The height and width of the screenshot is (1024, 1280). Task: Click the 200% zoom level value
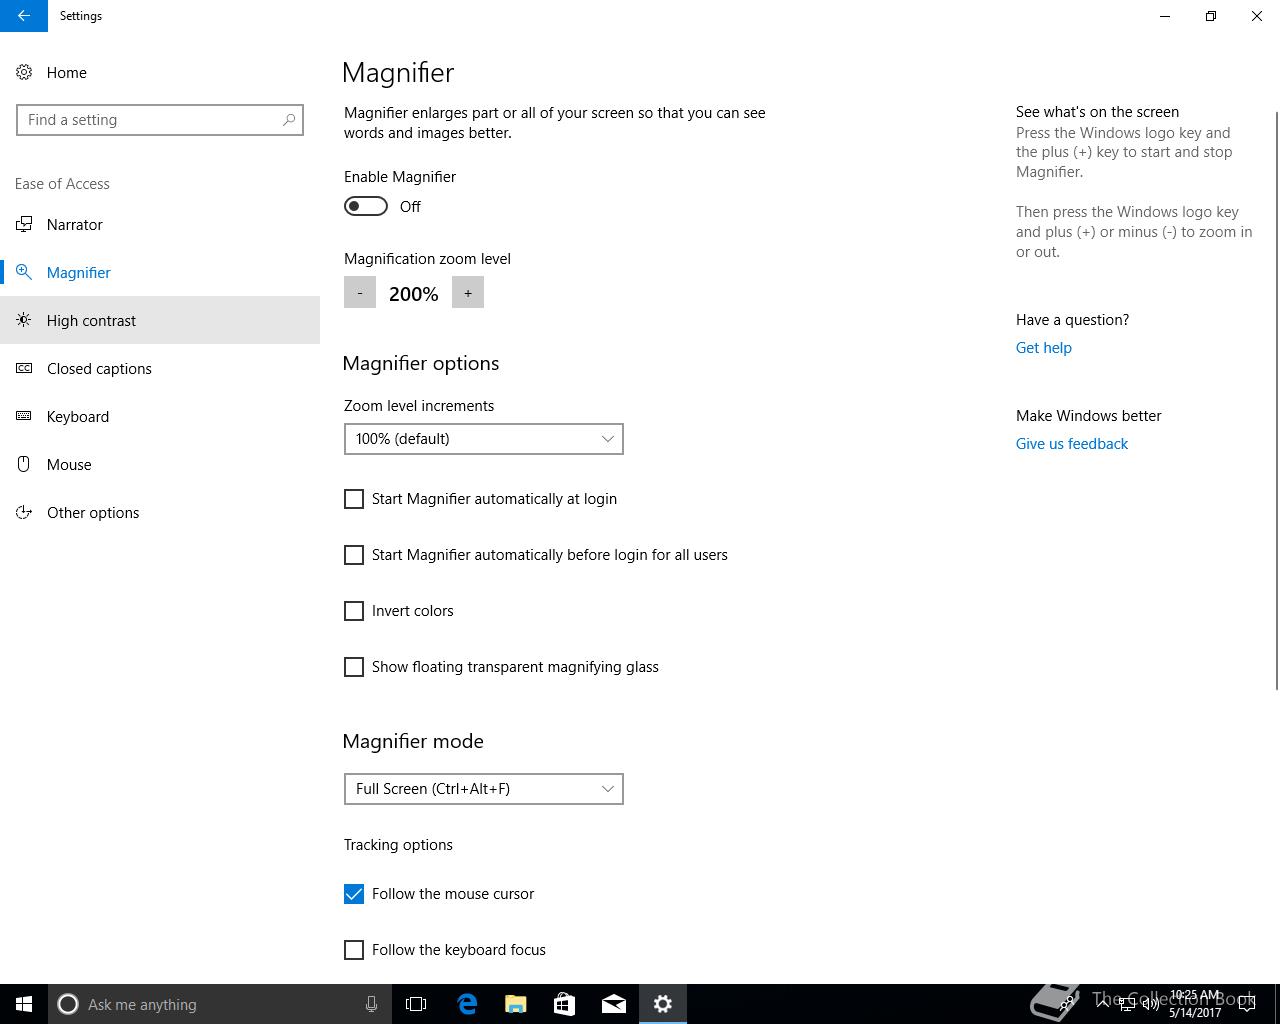pos(414,294)
